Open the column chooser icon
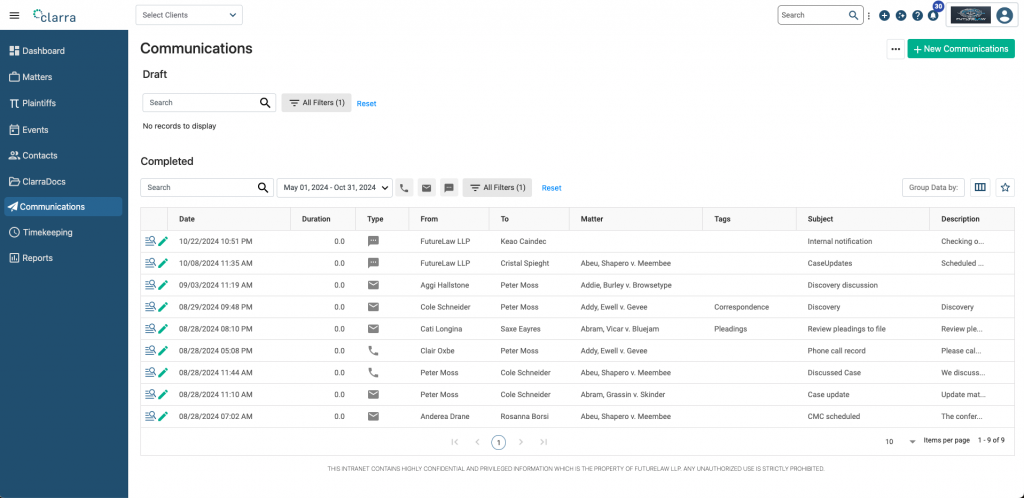Screen dimensions: 1024x498 (980, 187)
